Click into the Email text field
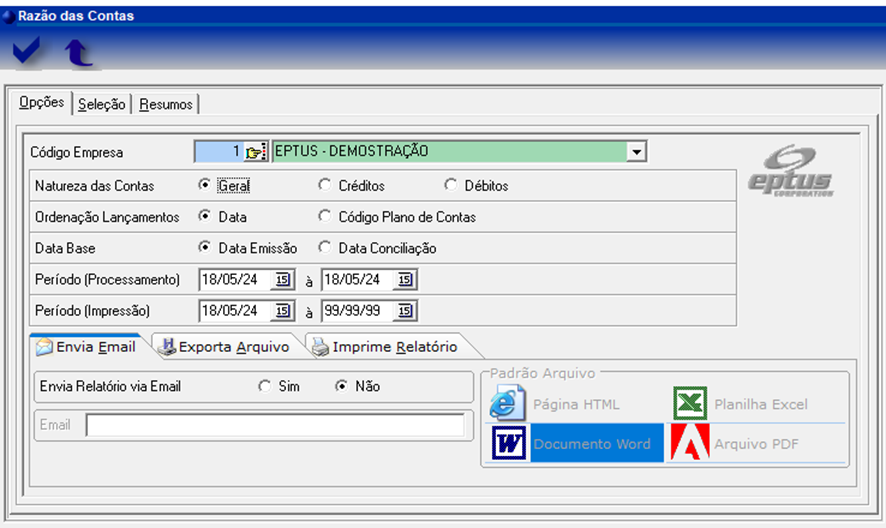The height and width of the screenshot is (528, 886). (x=275, y=426)
